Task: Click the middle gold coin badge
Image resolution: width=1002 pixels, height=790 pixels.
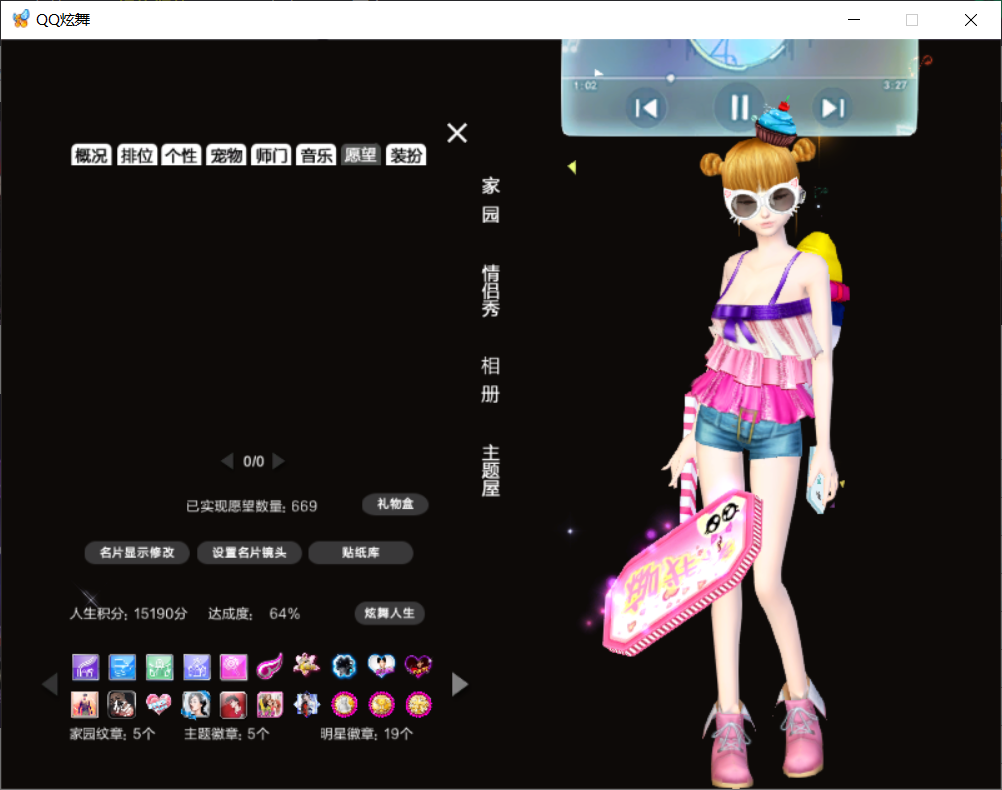Action: click(382, 705)
